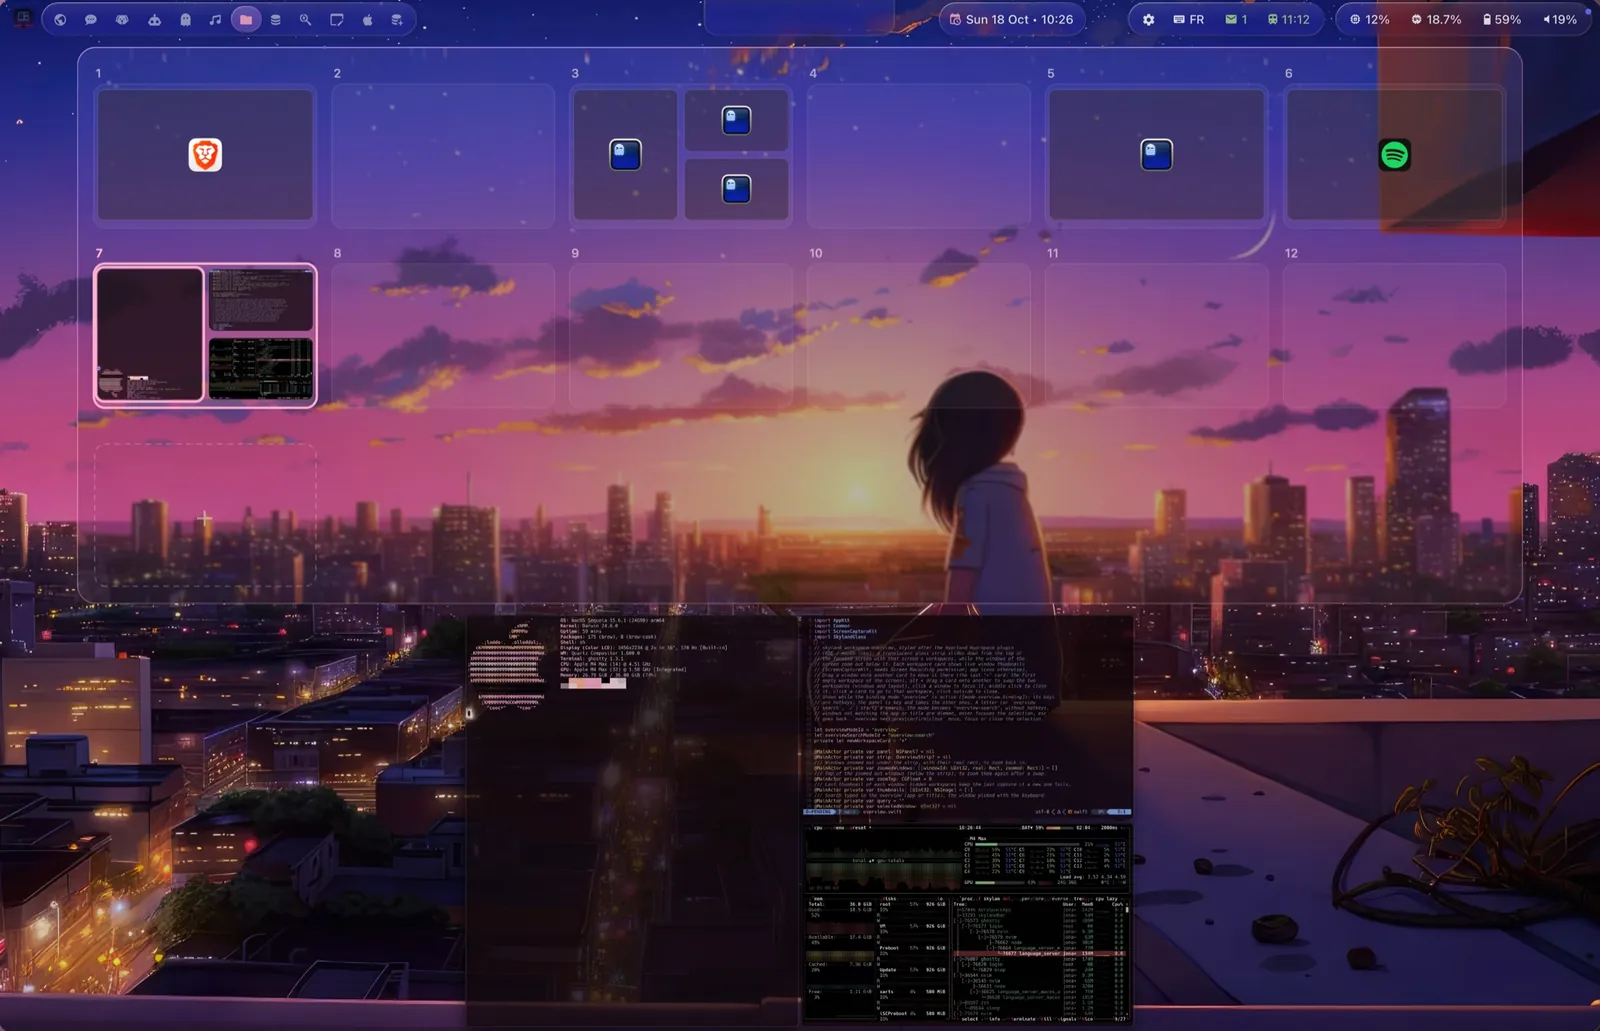Select the top-right Ghostty window in workspace 3

click(x=736, y=120)
